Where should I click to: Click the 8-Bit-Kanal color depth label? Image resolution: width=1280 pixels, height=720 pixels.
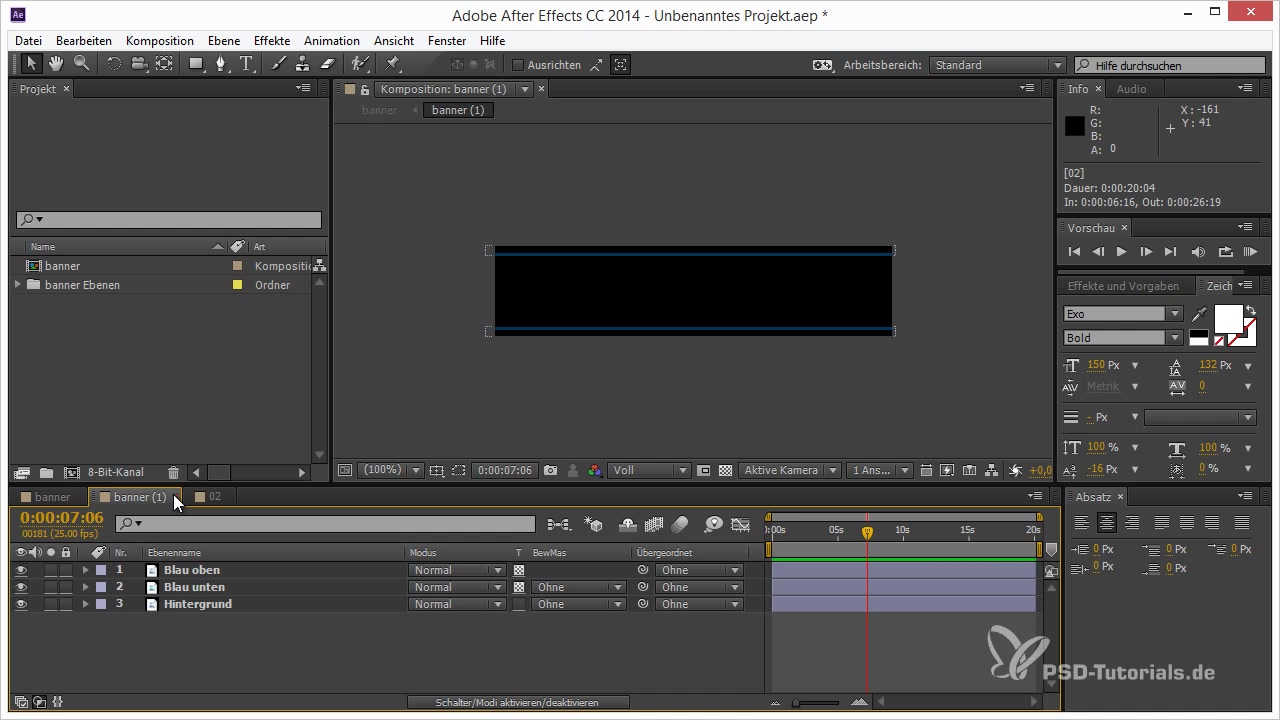coord(115,472)
